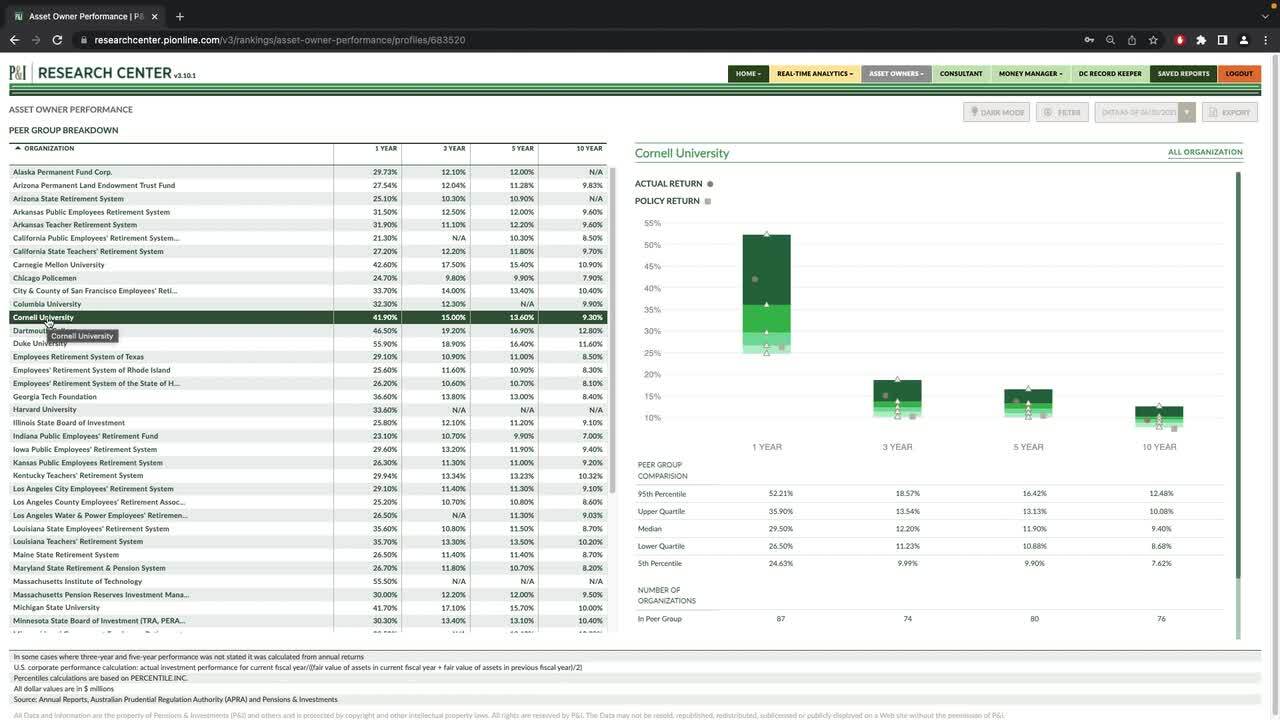This screenshot has width=1280, height=720.
Task: Click the address bar URL
Action: click(x=280, y=40)
